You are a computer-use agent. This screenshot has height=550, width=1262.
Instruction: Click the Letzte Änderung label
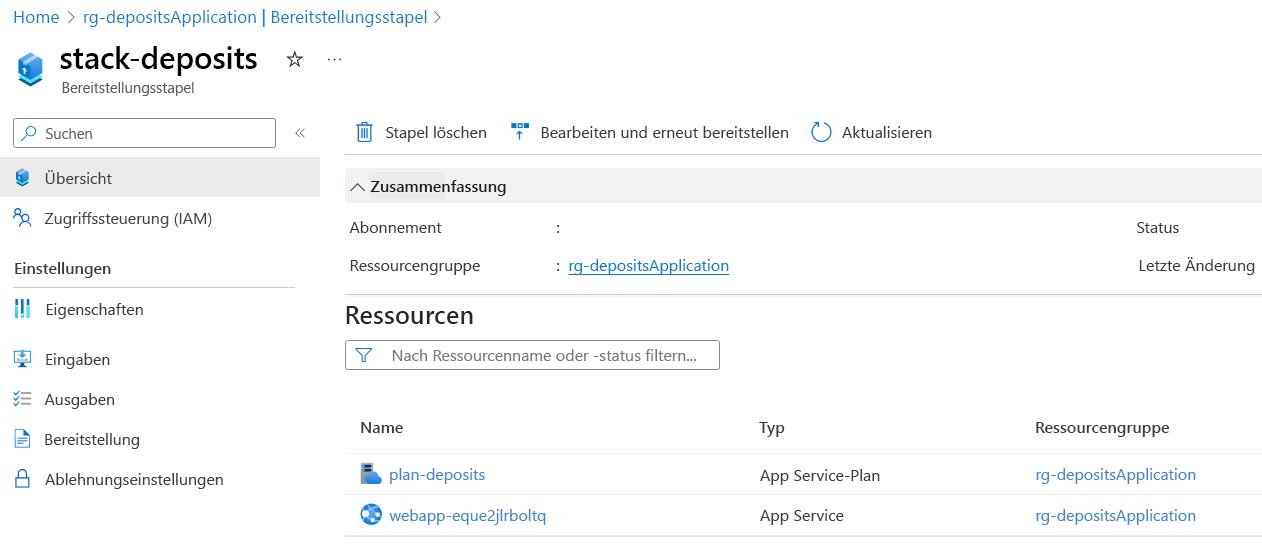click(1196, 266)
